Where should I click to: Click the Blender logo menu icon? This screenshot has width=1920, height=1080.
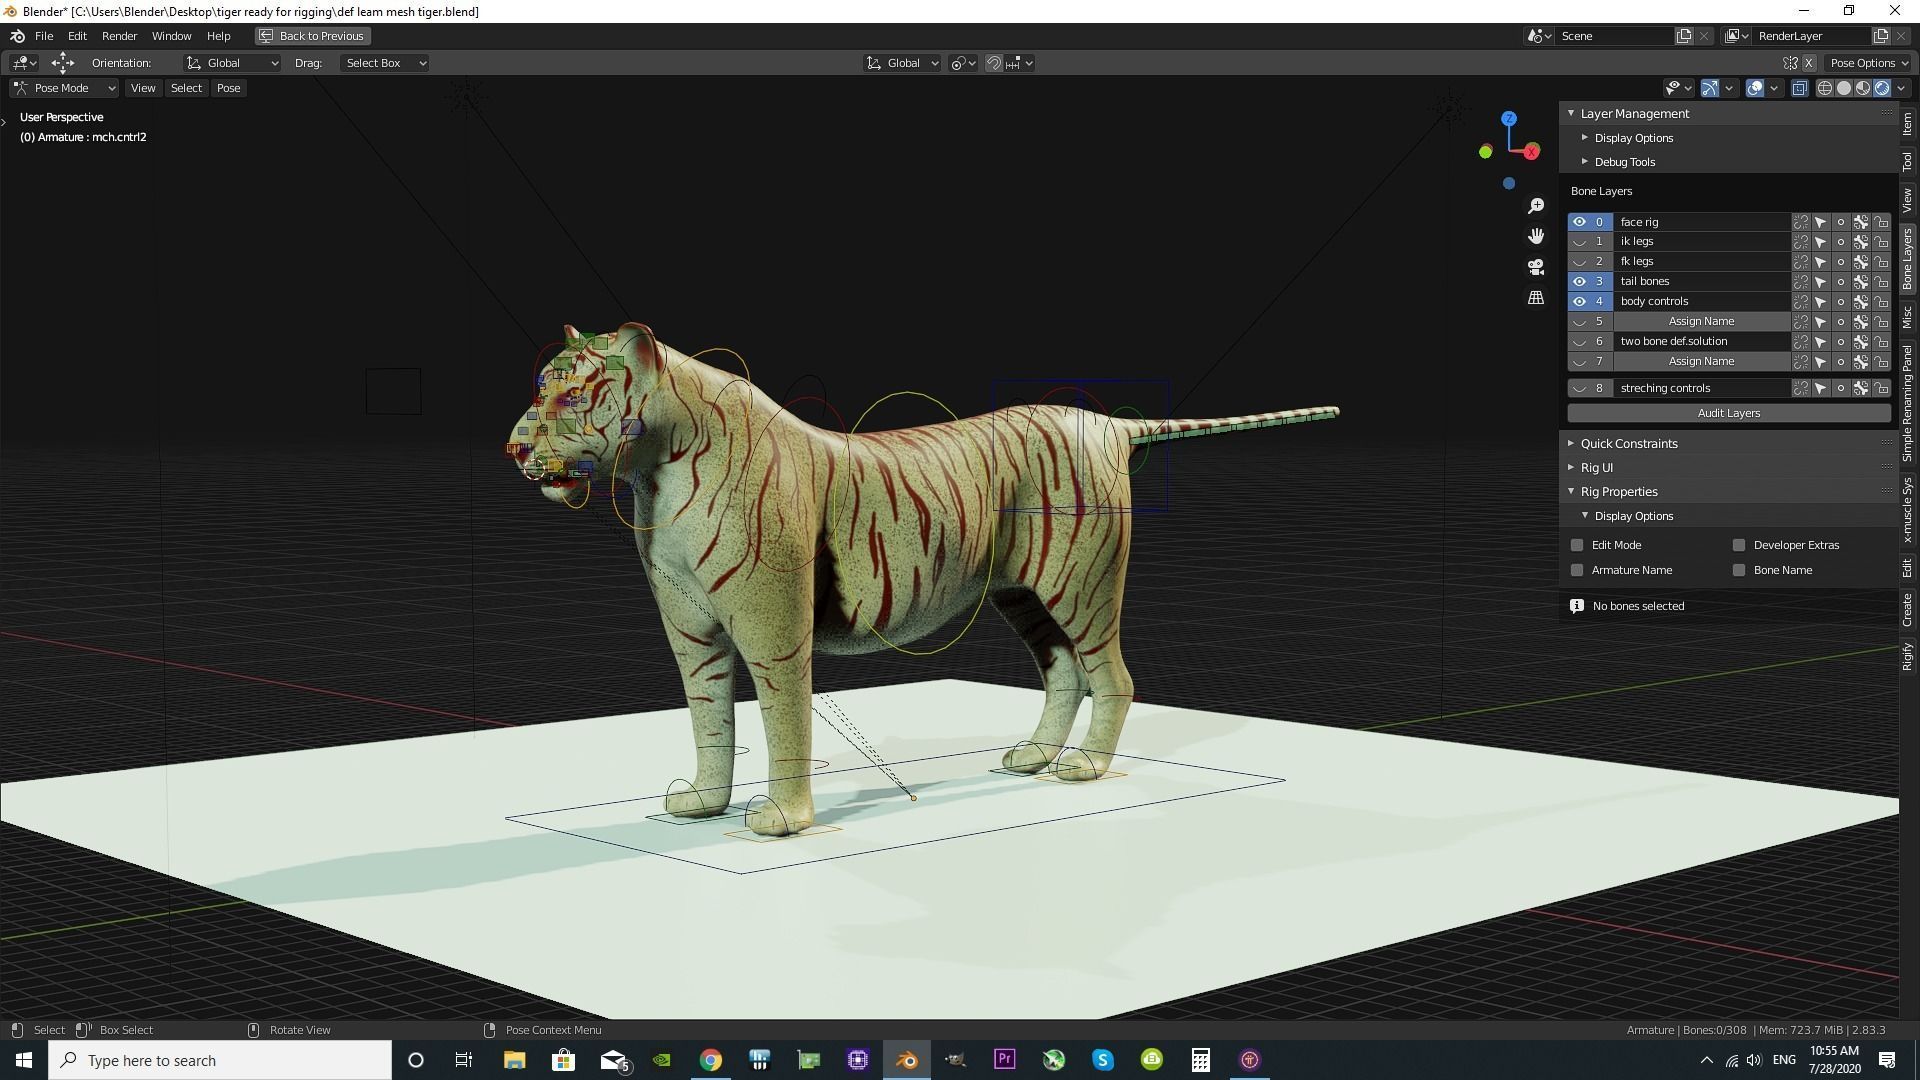click(x=17, y=36)
